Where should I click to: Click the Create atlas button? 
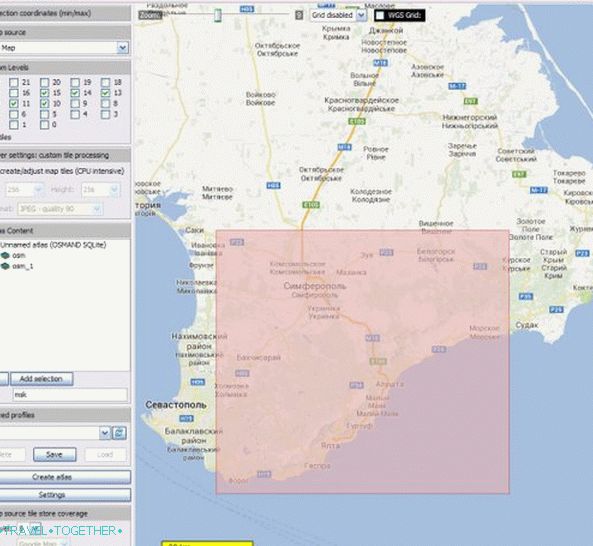pos(64,477)
